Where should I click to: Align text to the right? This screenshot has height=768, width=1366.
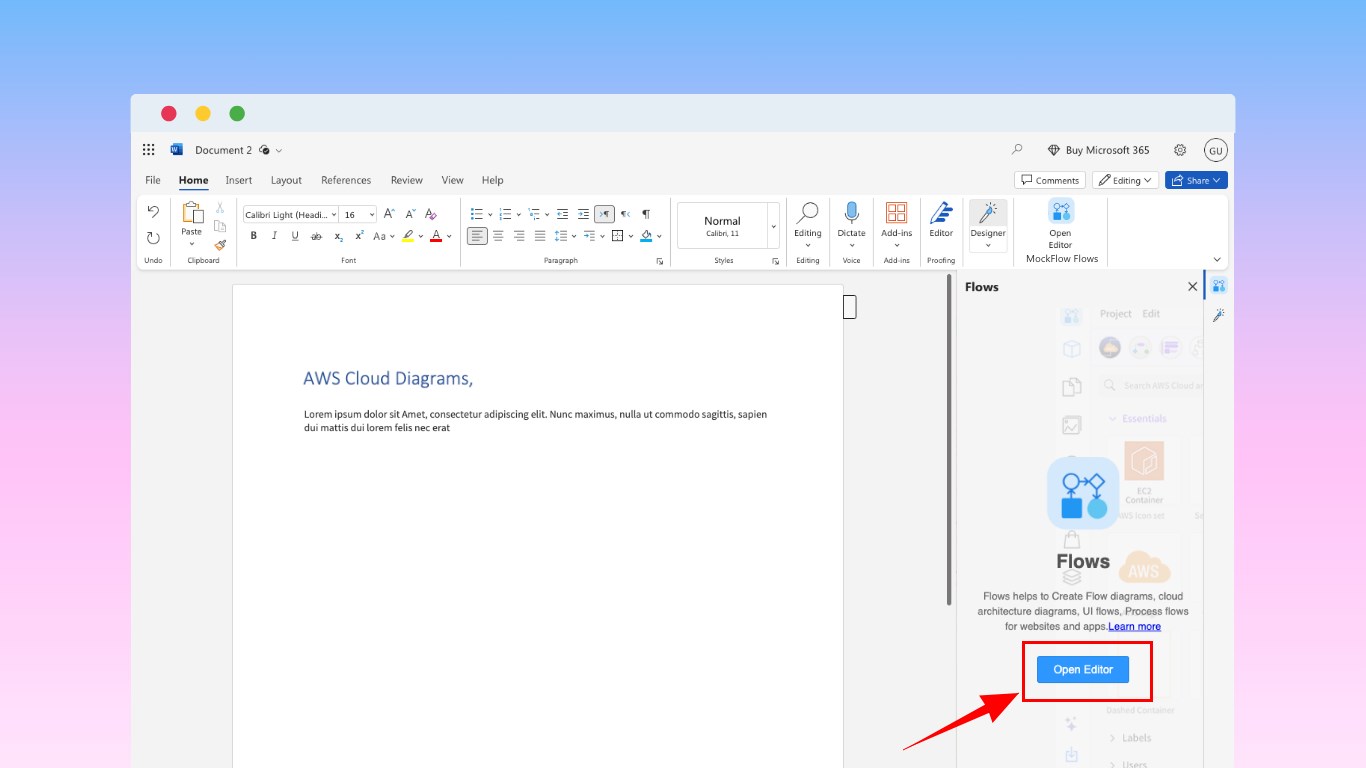[519, 236]
